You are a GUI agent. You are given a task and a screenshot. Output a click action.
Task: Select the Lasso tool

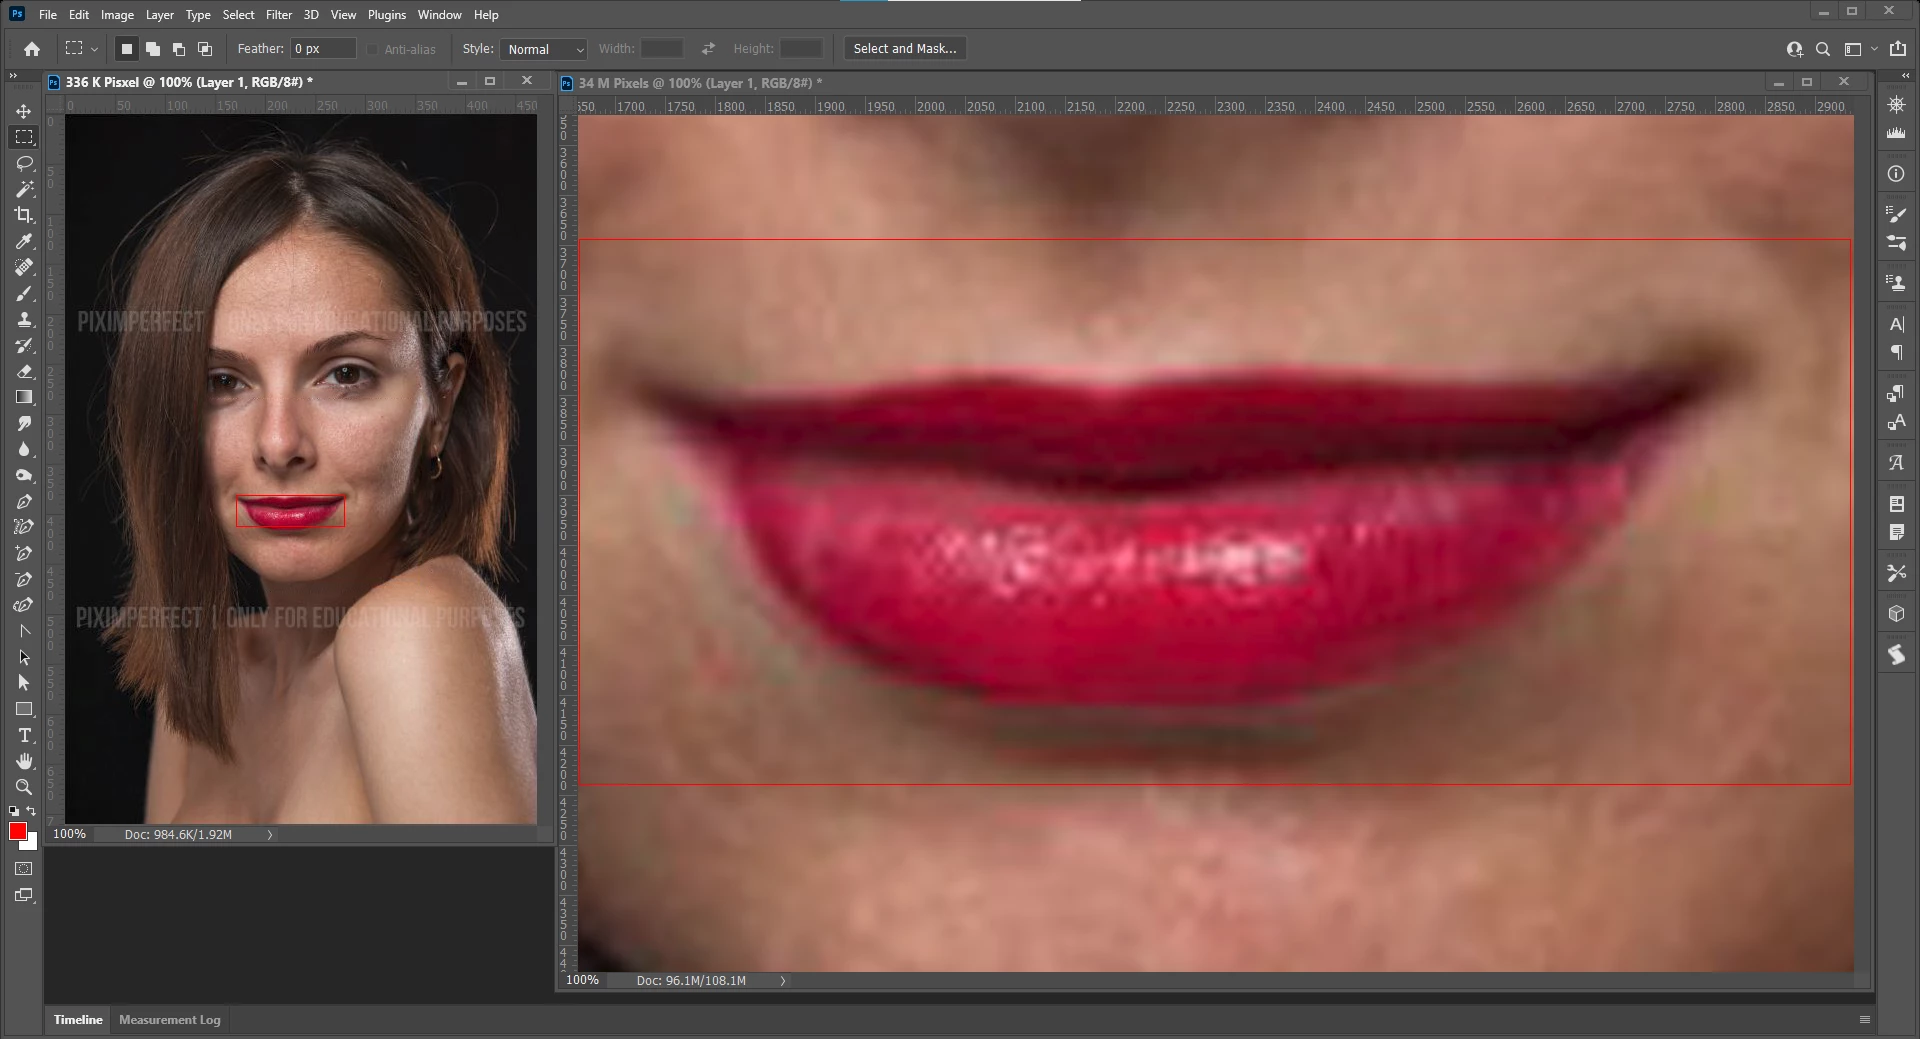point(24,163)
